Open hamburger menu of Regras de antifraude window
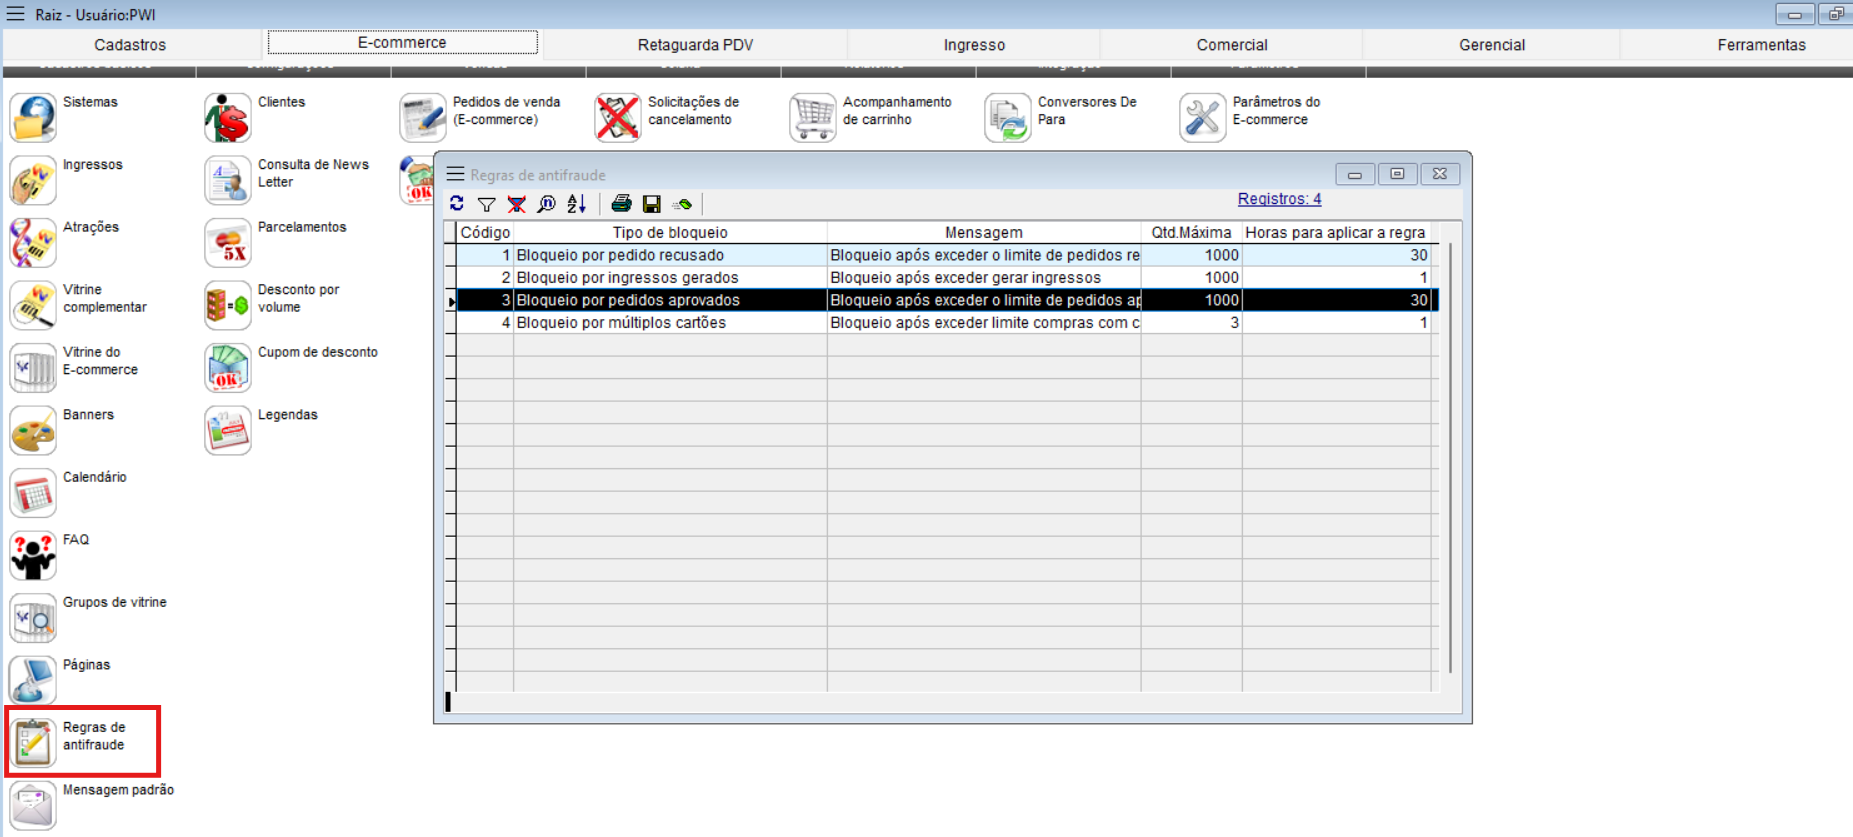 [x=455, y=174]
